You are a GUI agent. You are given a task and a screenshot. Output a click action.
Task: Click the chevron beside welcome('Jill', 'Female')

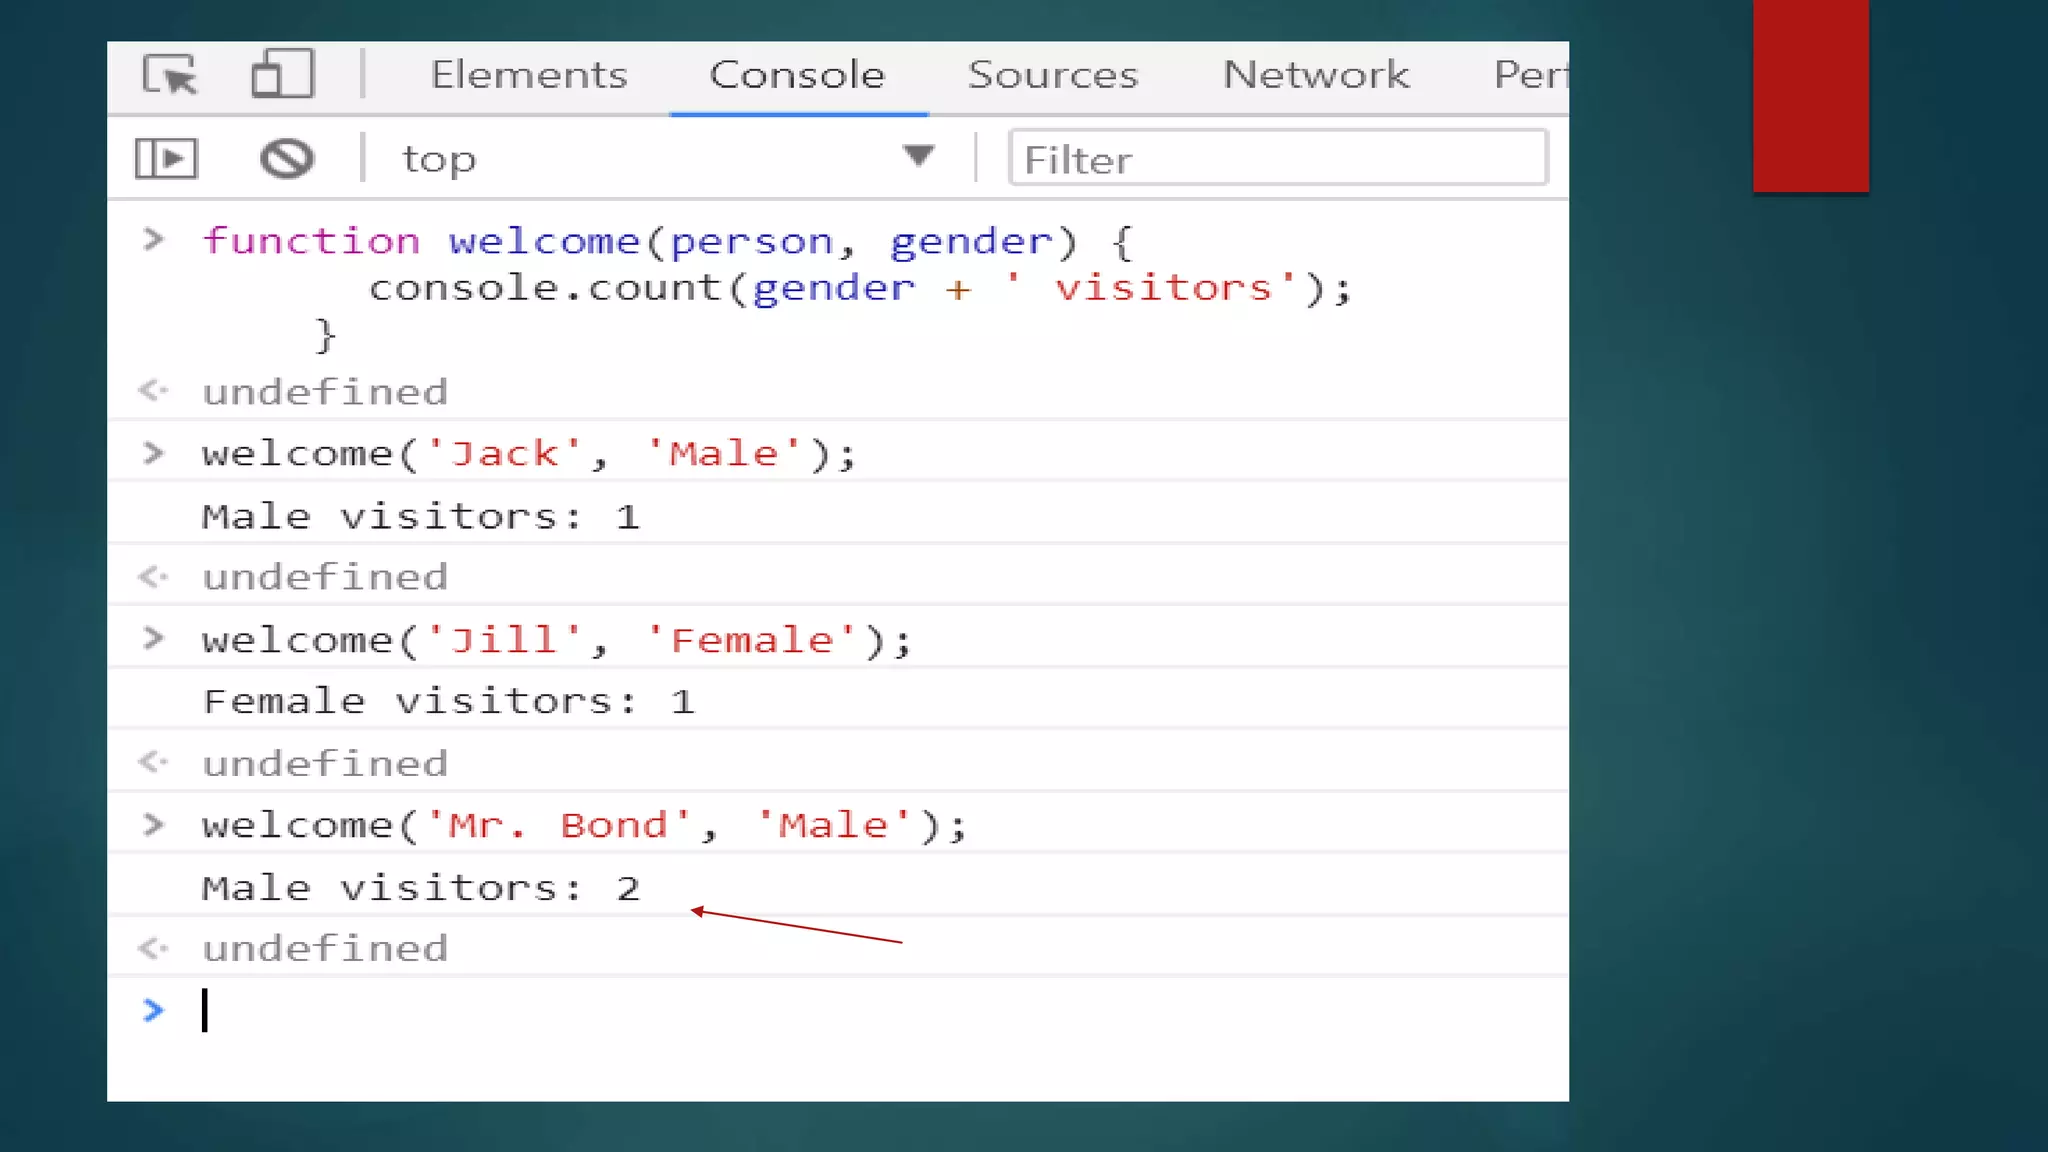[x=153, y=639]
